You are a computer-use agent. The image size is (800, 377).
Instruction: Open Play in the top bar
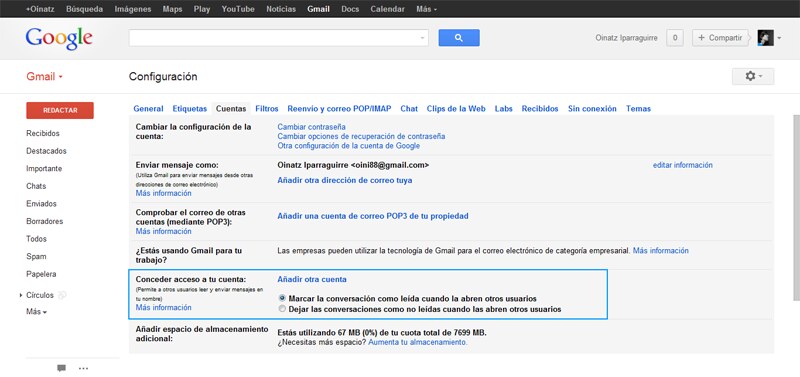pos(202,9)
